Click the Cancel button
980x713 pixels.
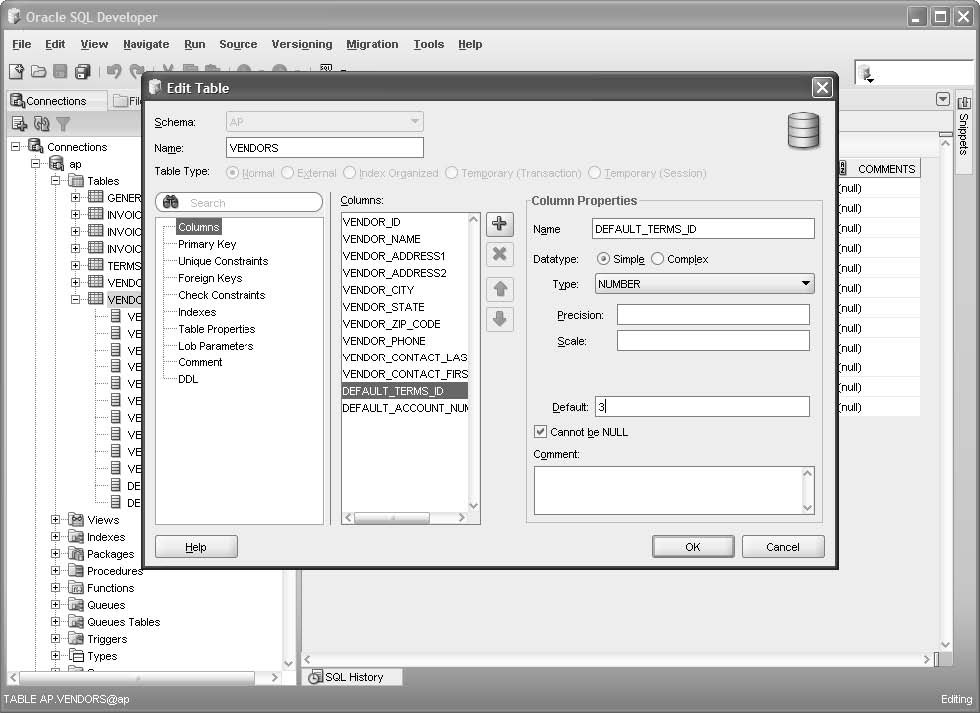[783, 547]
